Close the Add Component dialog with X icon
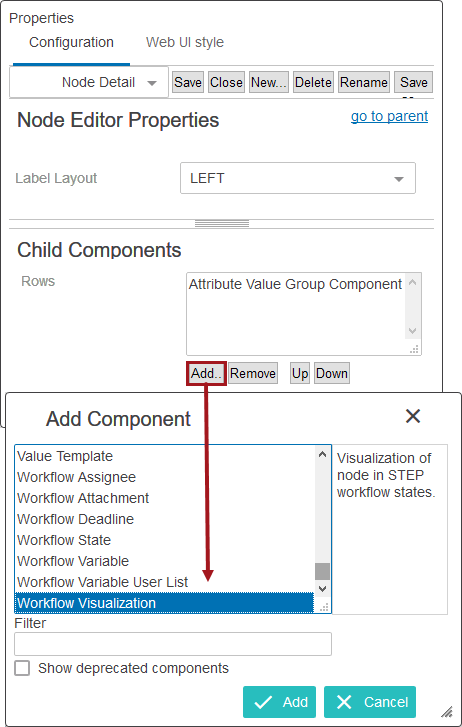The image size is (462, 727). (x=412, y=416)
